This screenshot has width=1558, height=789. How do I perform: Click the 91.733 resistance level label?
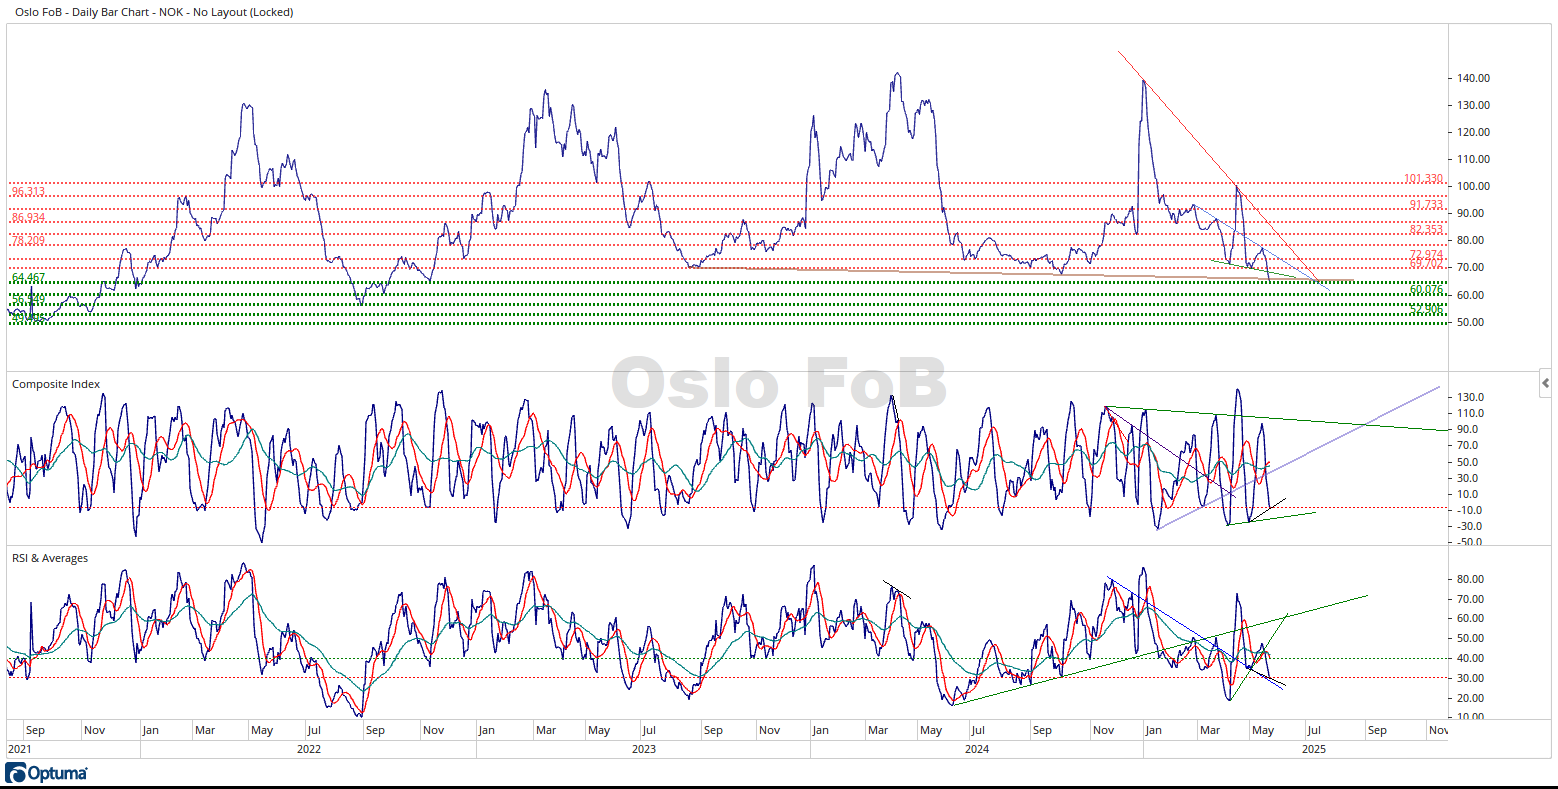1426,205
